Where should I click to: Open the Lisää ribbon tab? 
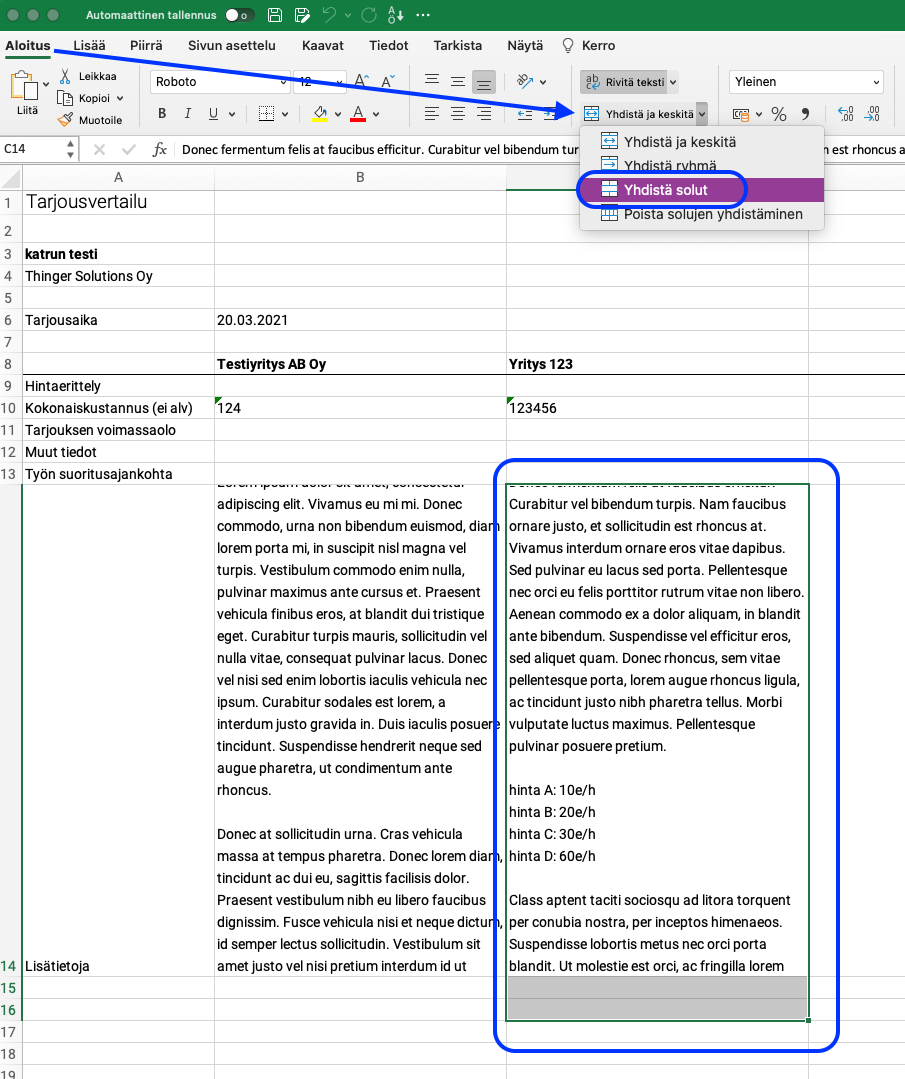click(x=89, y=45)
